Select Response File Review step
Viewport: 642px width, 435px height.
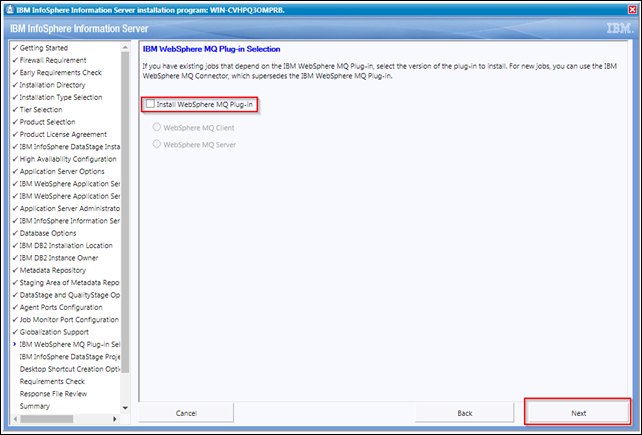click(x=53, y=394)
